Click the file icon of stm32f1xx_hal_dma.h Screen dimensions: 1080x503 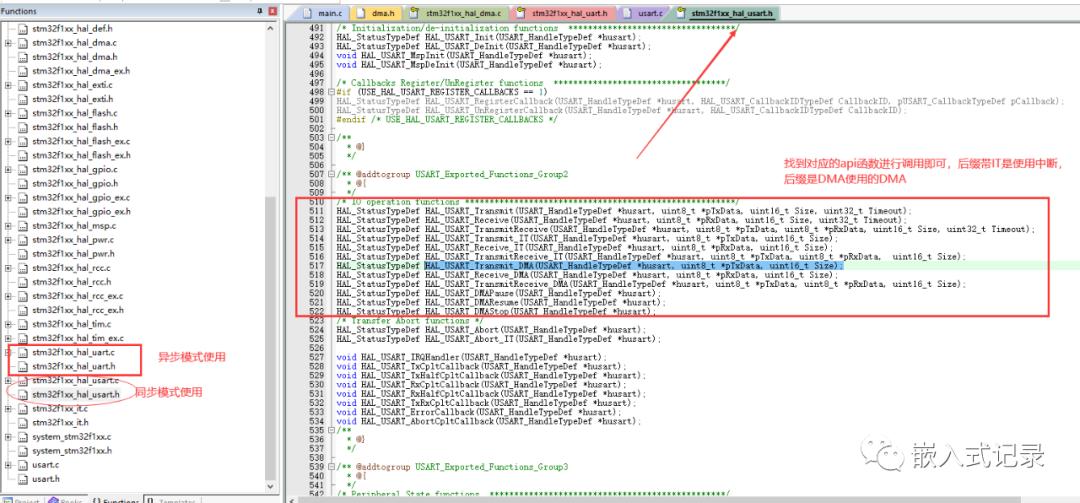(x=23, y=57)
